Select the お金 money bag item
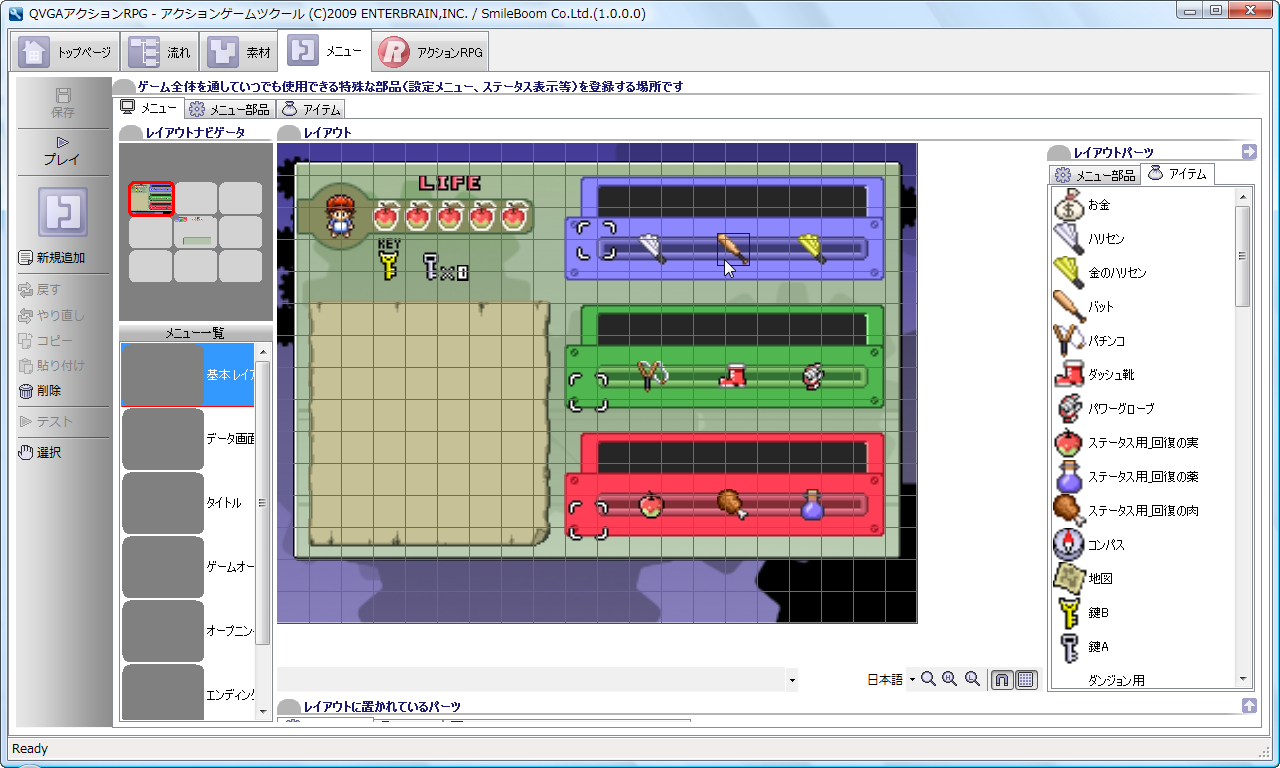Image resolution: width=1280 pixels, height=768 pixels. 1070,205
